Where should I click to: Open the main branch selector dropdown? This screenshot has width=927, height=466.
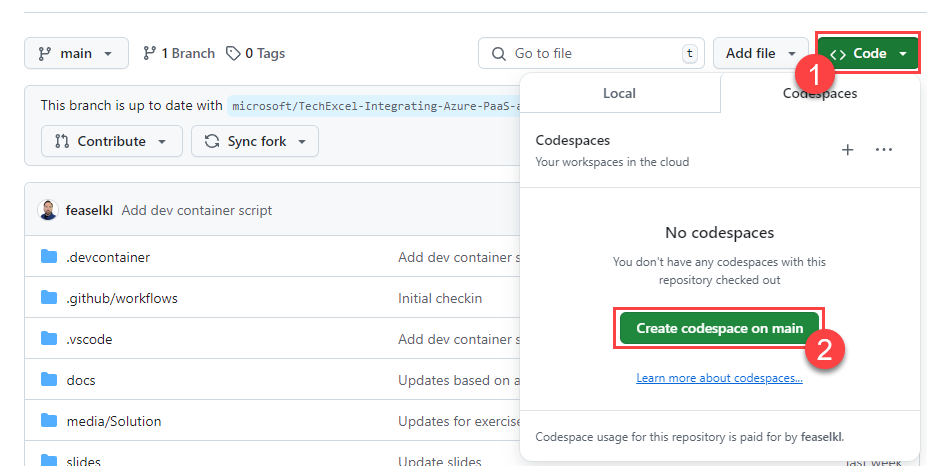click(x=76, y=53)
